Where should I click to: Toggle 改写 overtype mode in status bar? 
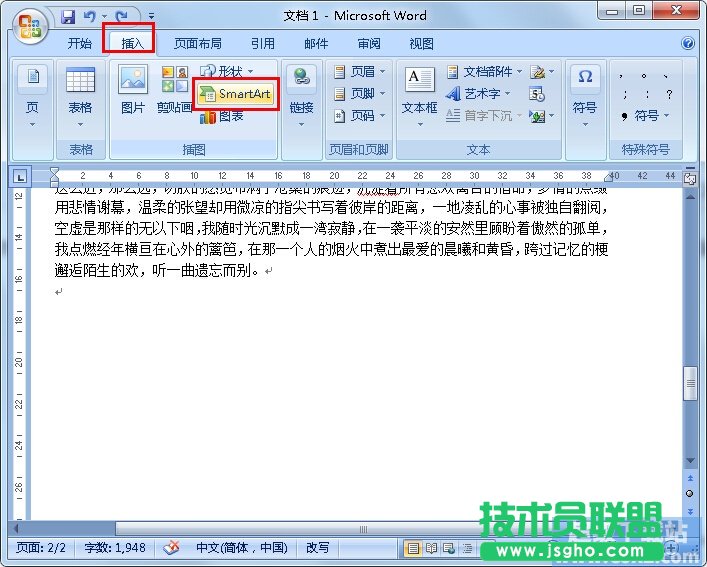(317, 548)
